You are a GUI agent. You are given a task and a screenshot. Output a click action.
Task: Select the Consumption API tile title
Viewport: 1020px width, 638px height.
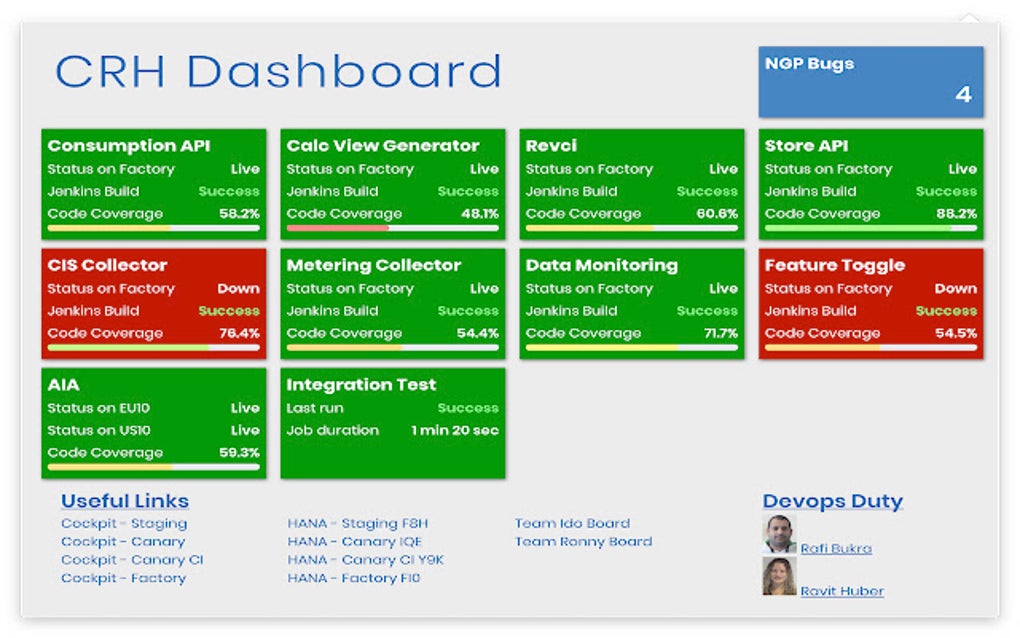tap(129, 146)
